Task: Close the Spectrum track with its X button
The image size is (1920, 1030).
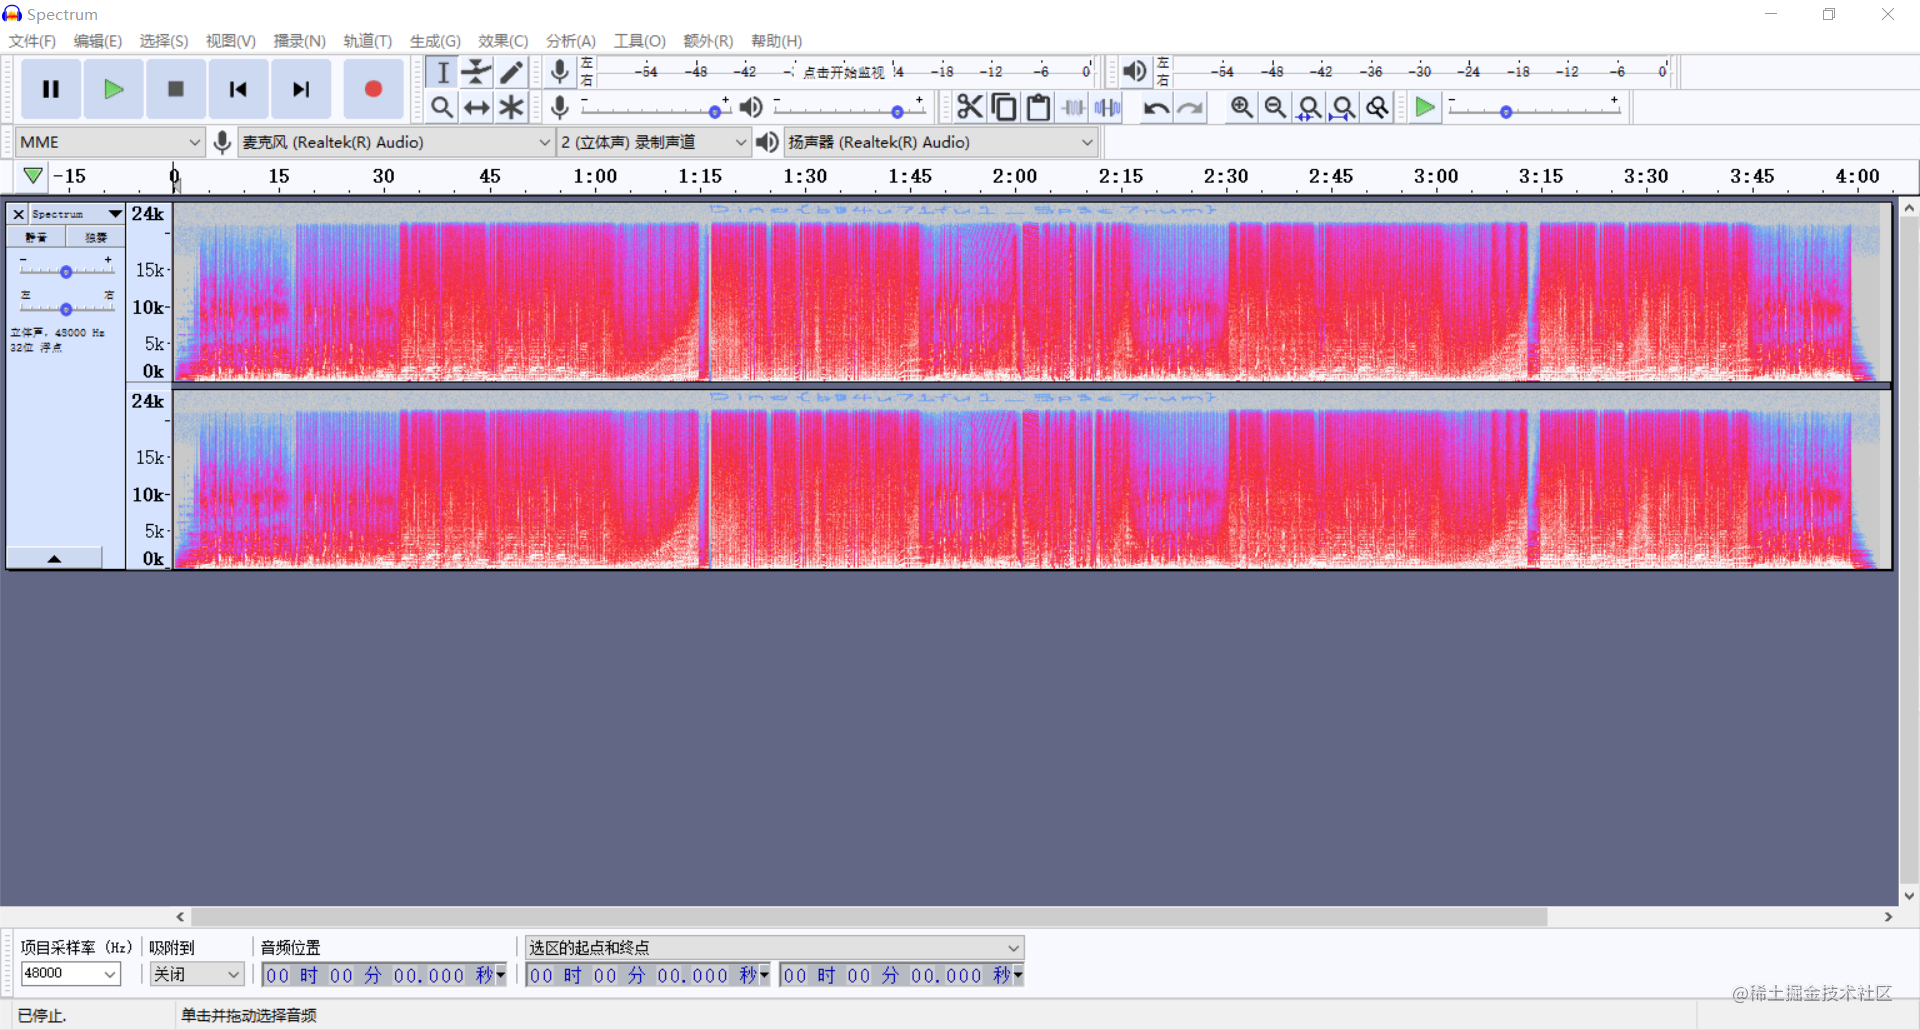Action: point(18,214)
